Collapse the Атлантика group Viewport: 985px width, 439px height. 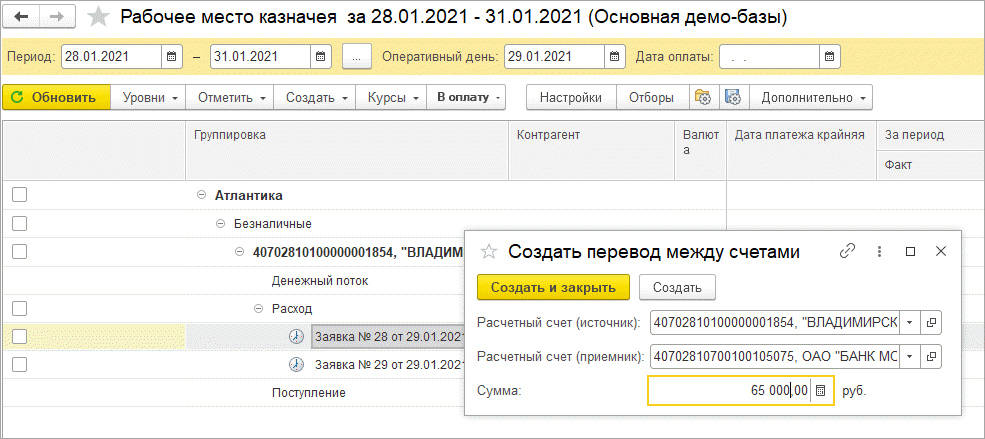coord(202,195)
